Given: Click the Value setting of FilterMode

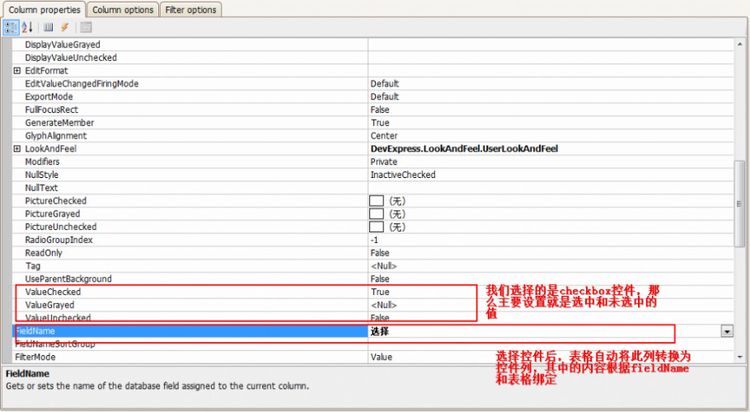Looking at the screenshot, I should [381, 357].
